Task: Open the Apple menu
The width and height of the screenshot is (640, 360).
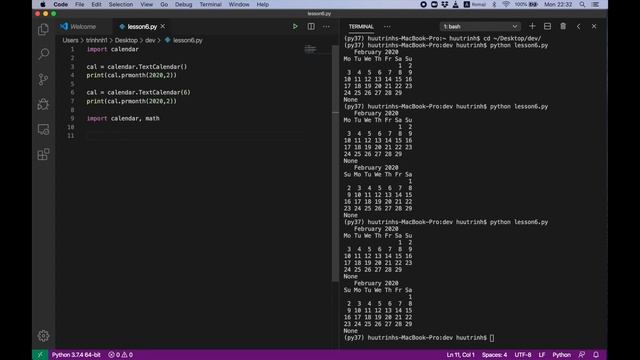Action: 42,4
